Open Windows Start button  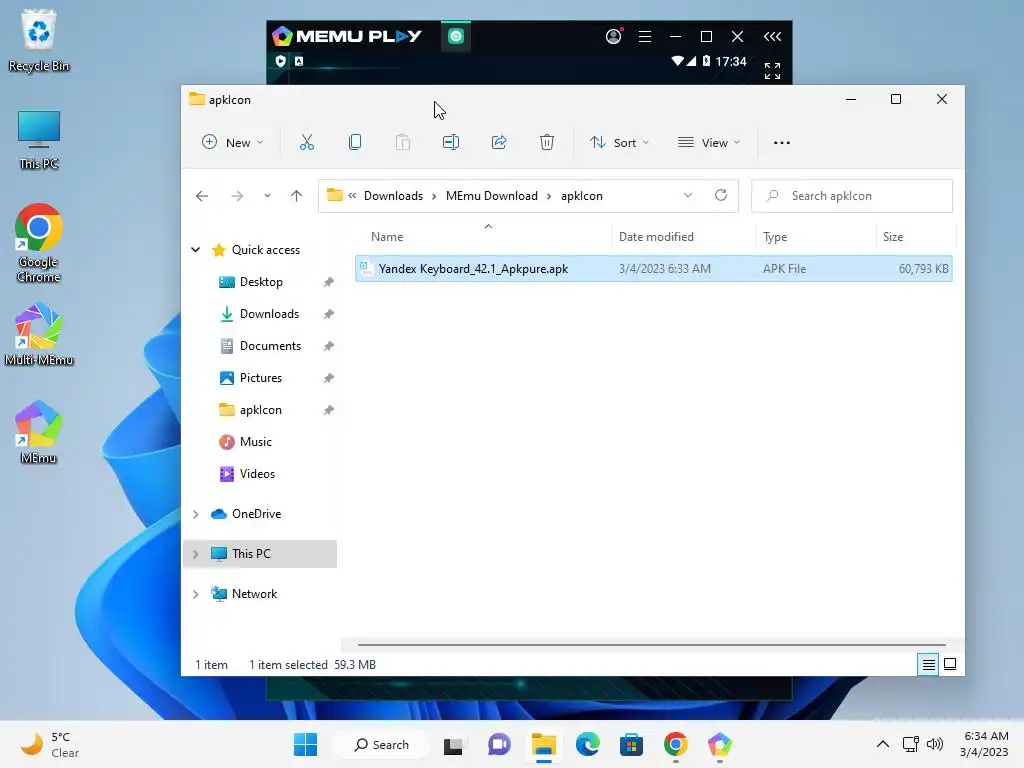click(305, 744)
